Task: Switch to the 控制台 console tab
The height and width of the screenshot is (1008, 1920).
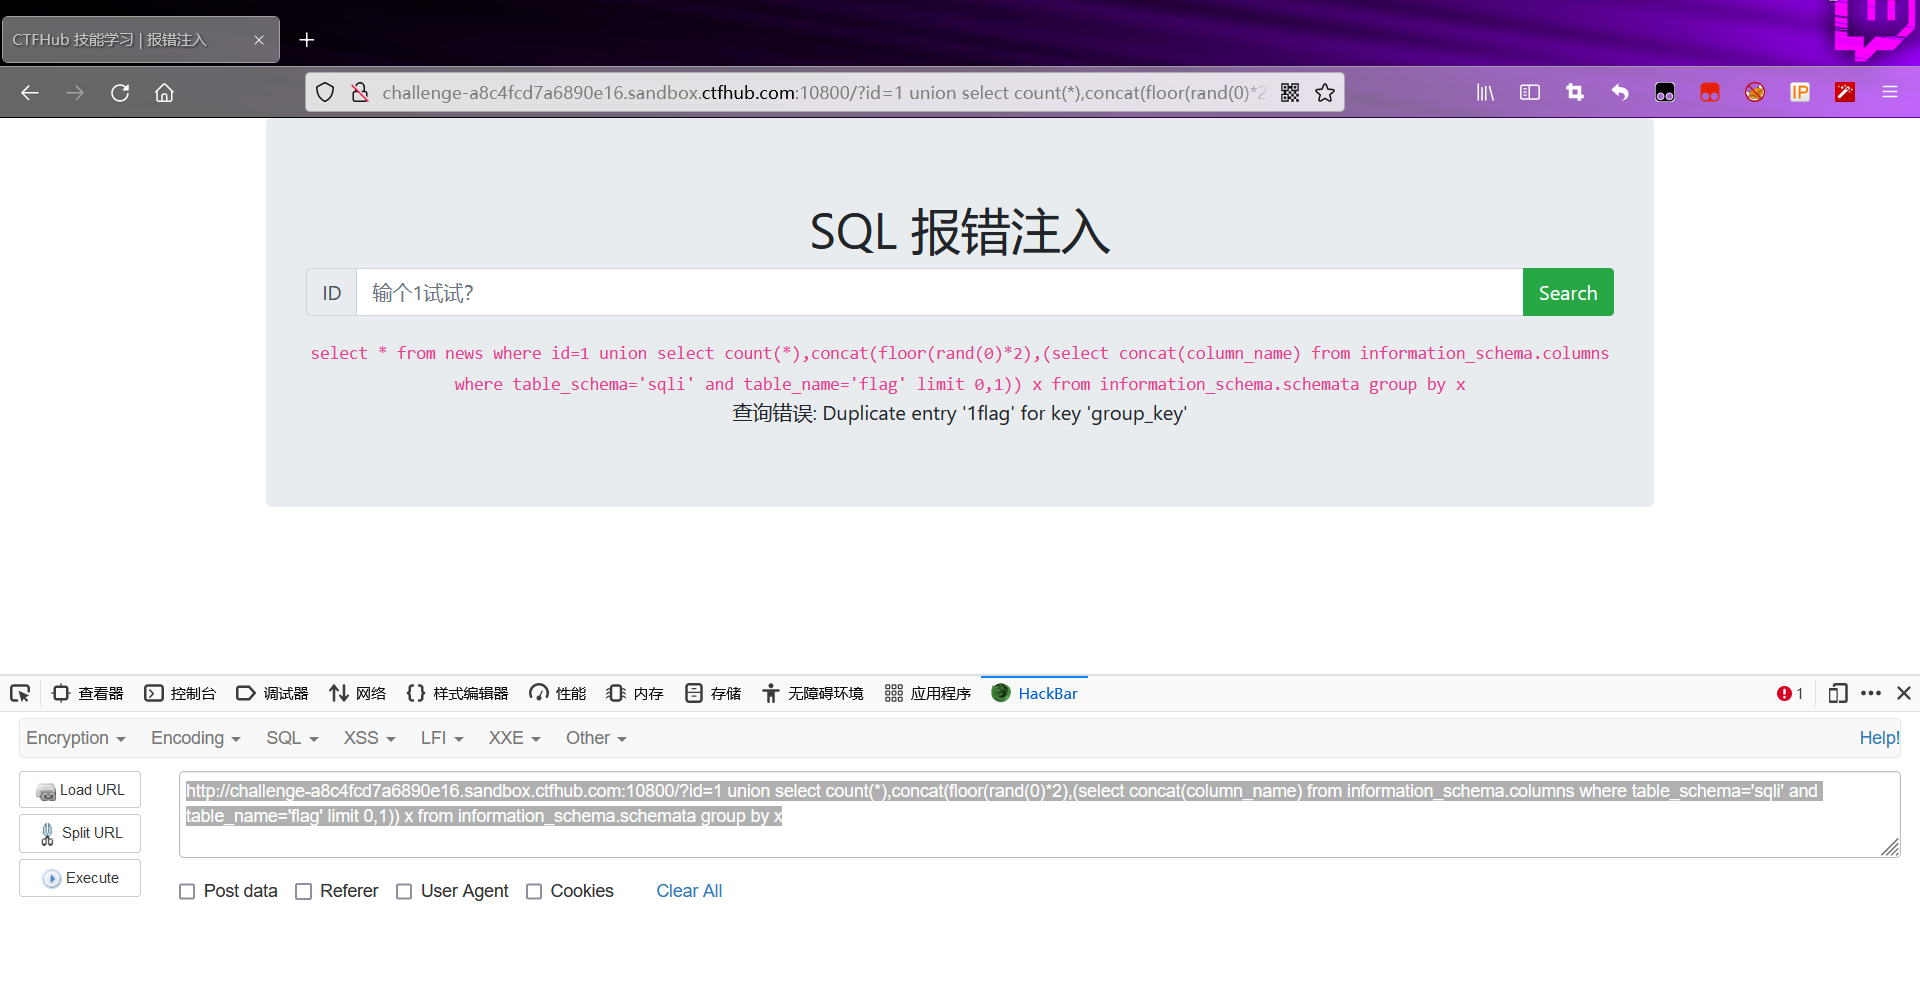Action: [x=181, y=693]
